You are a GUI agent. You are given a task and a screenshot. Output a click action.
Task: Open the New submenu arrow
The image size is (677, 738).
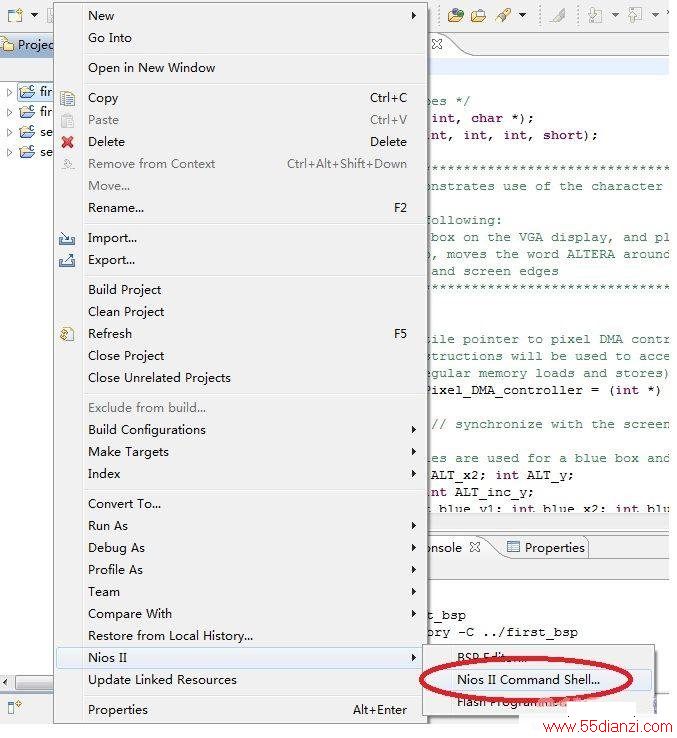pos(413,16)
